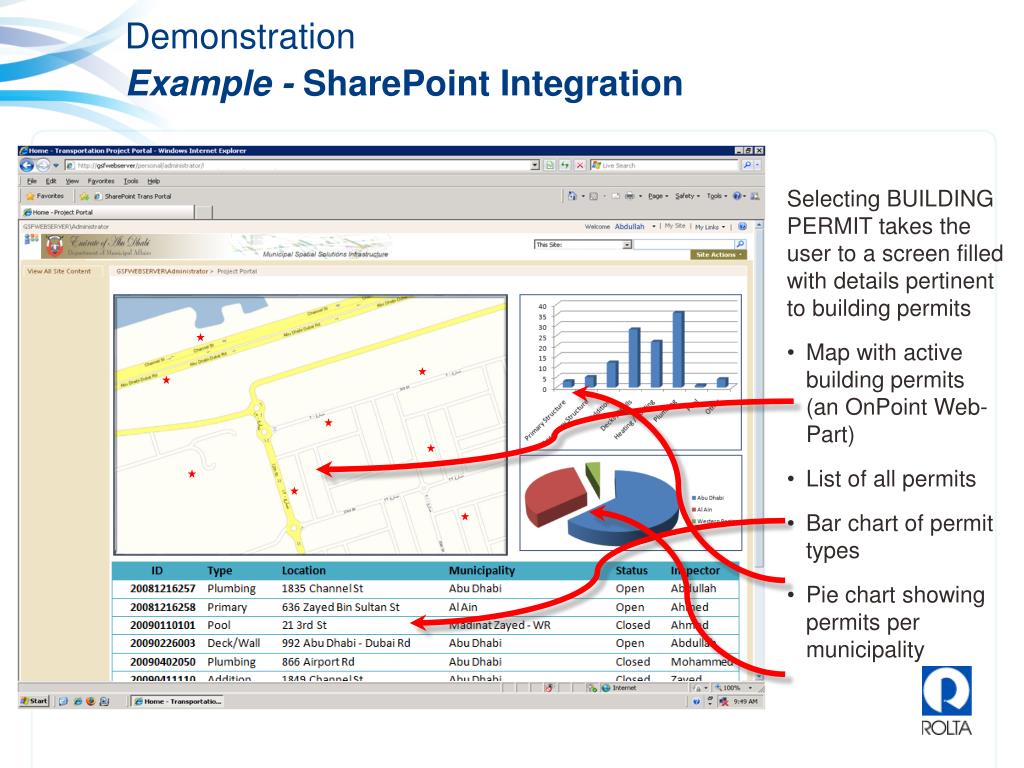Click the tallest bar in permit types chart

click(x=679, y=349)
